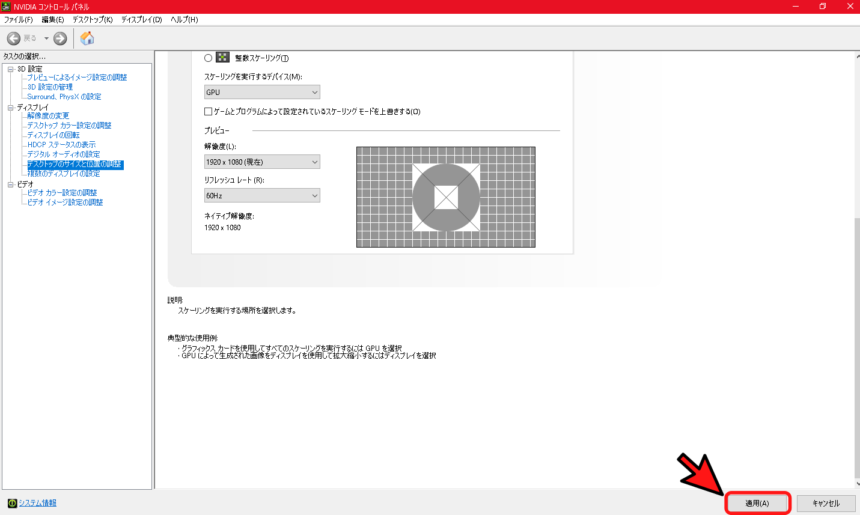Minimize the NVIDIA Control Panel window
The image size is (860, 515).
pos(796,7)
